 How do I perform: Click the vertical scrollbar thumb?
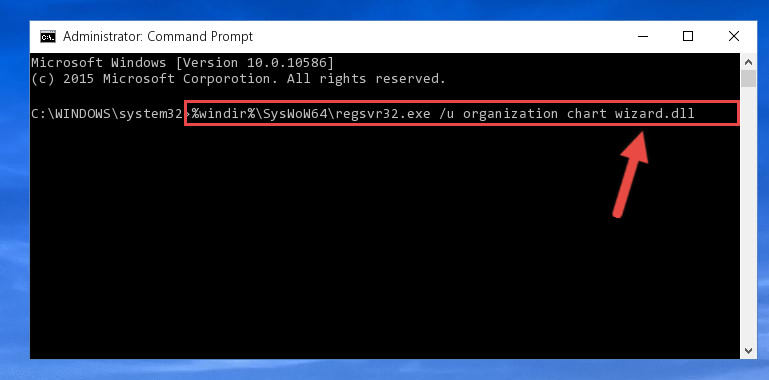click(x=748, y=79)
